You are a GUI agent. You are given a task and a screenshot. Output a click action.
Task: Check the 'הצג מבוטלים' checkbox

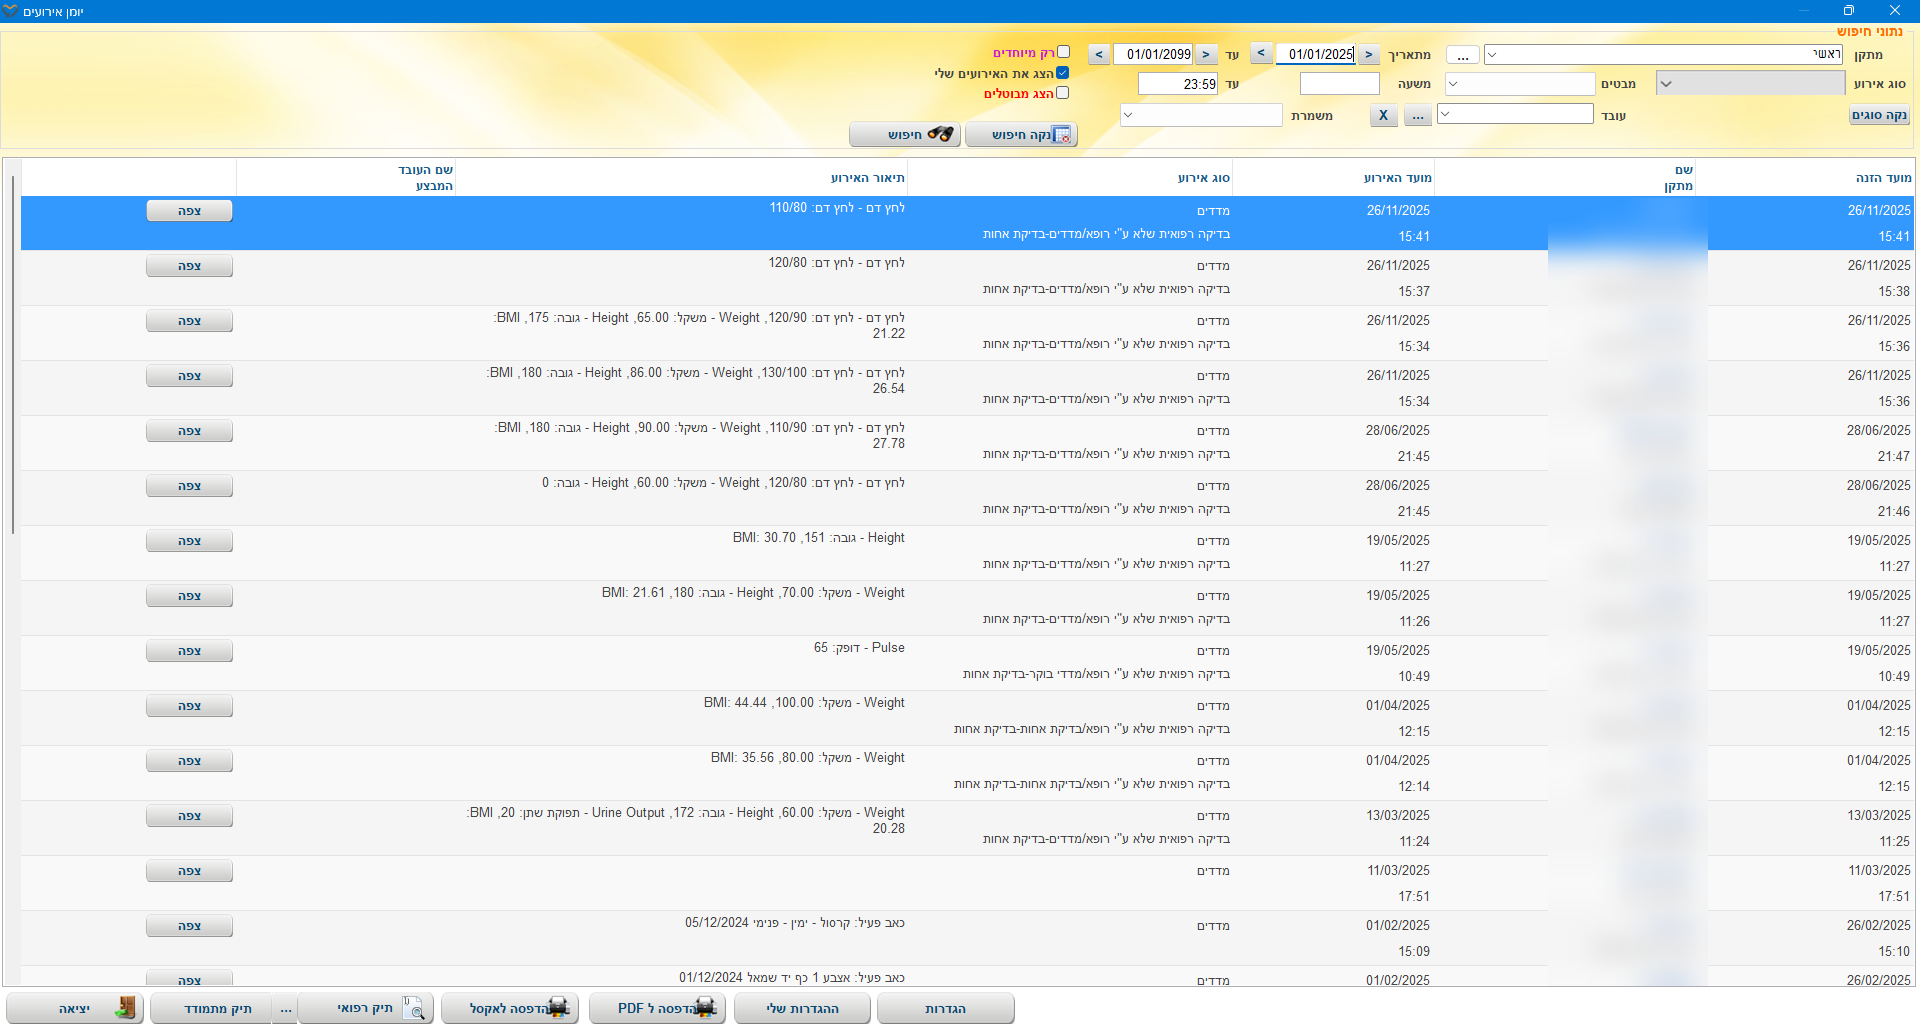[x=1063, y=93]
